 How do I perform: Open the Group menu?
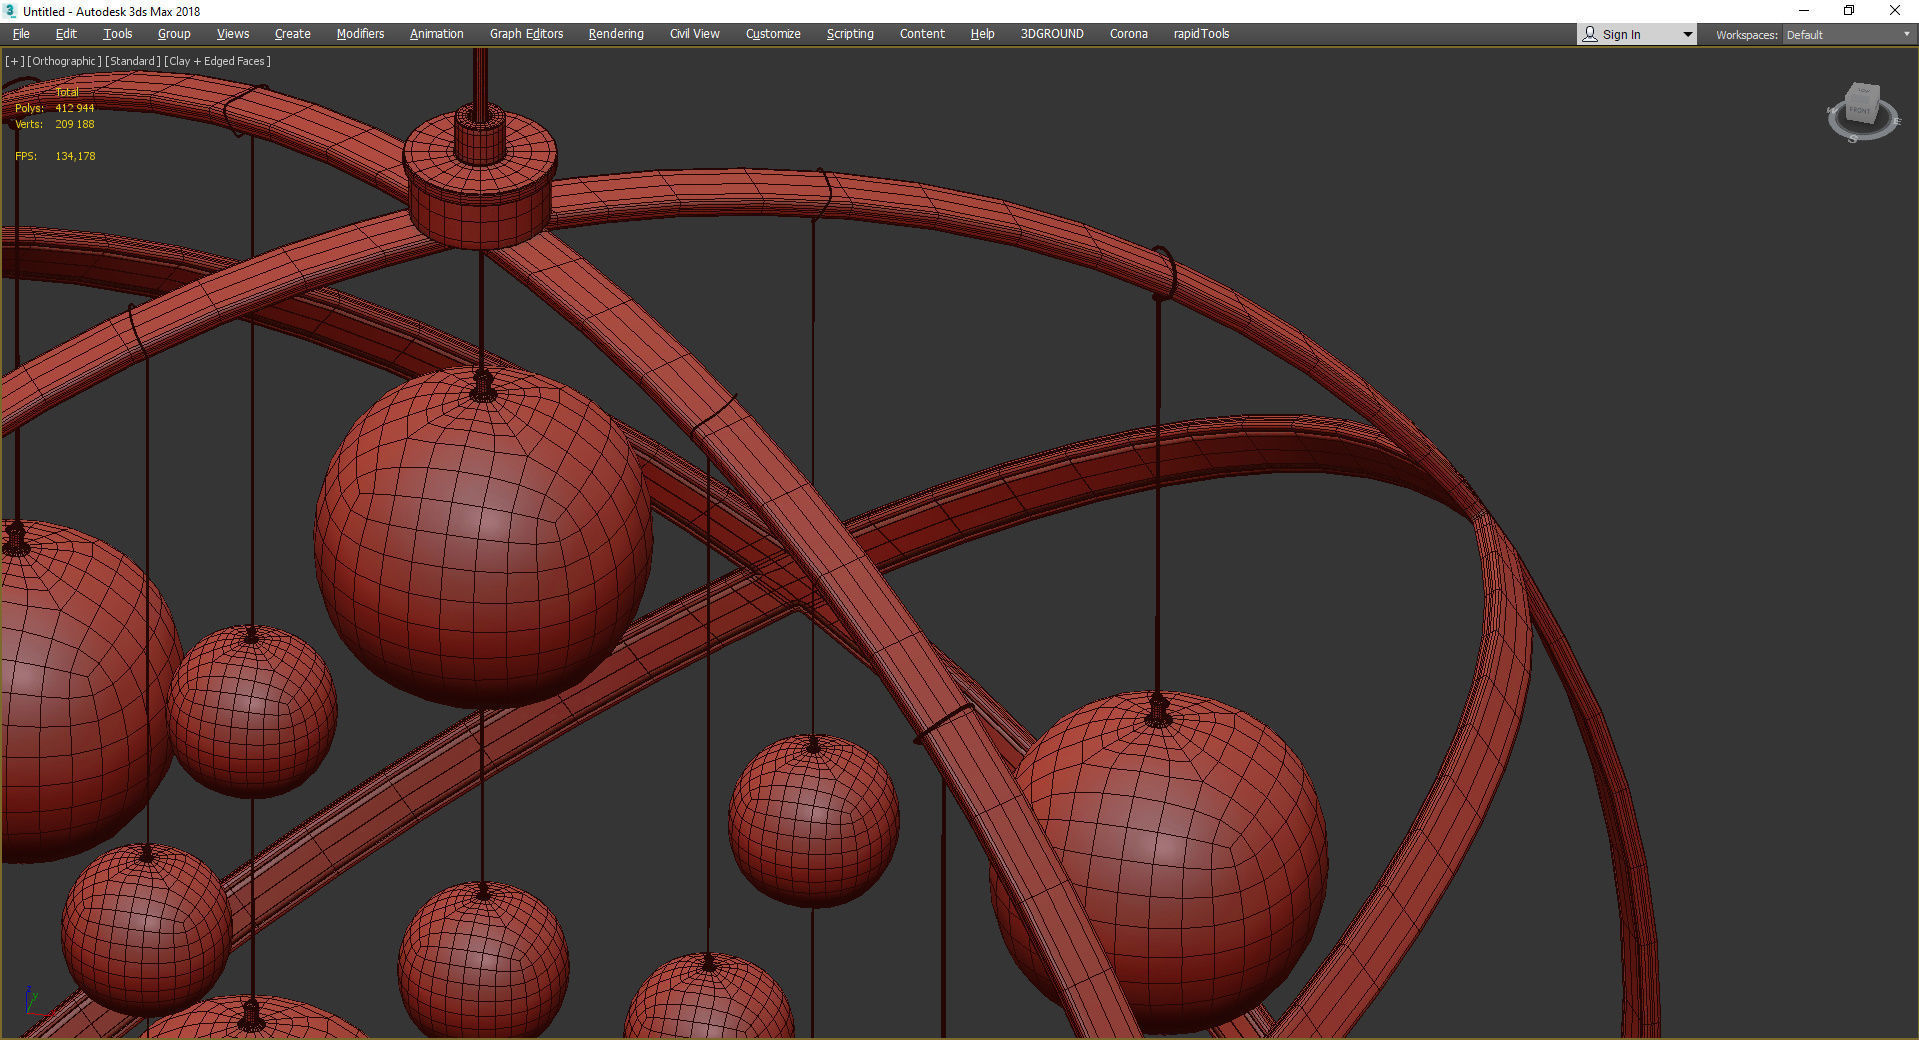pos(174,34)
